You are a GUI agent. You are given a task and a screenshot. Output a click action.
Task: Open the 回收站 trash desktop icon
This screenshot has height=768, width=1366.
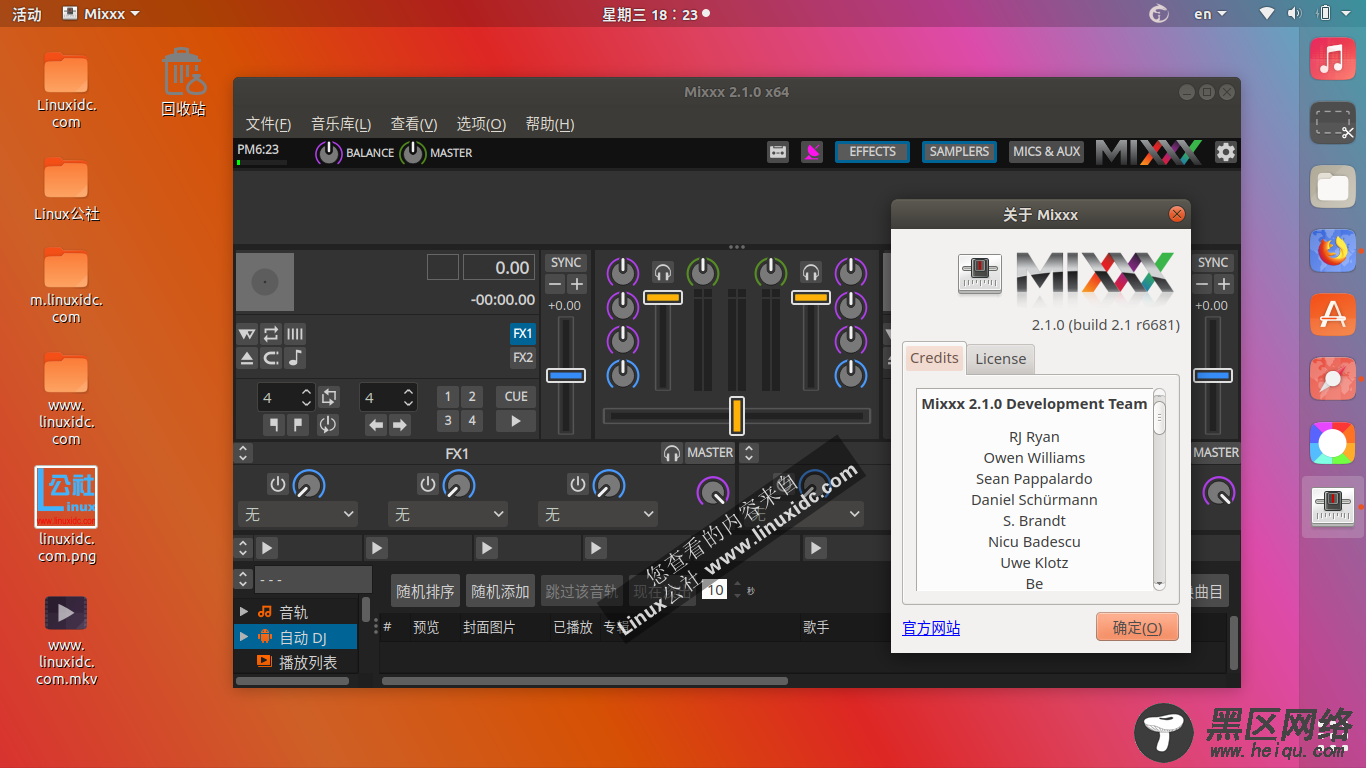pos(183,82)
